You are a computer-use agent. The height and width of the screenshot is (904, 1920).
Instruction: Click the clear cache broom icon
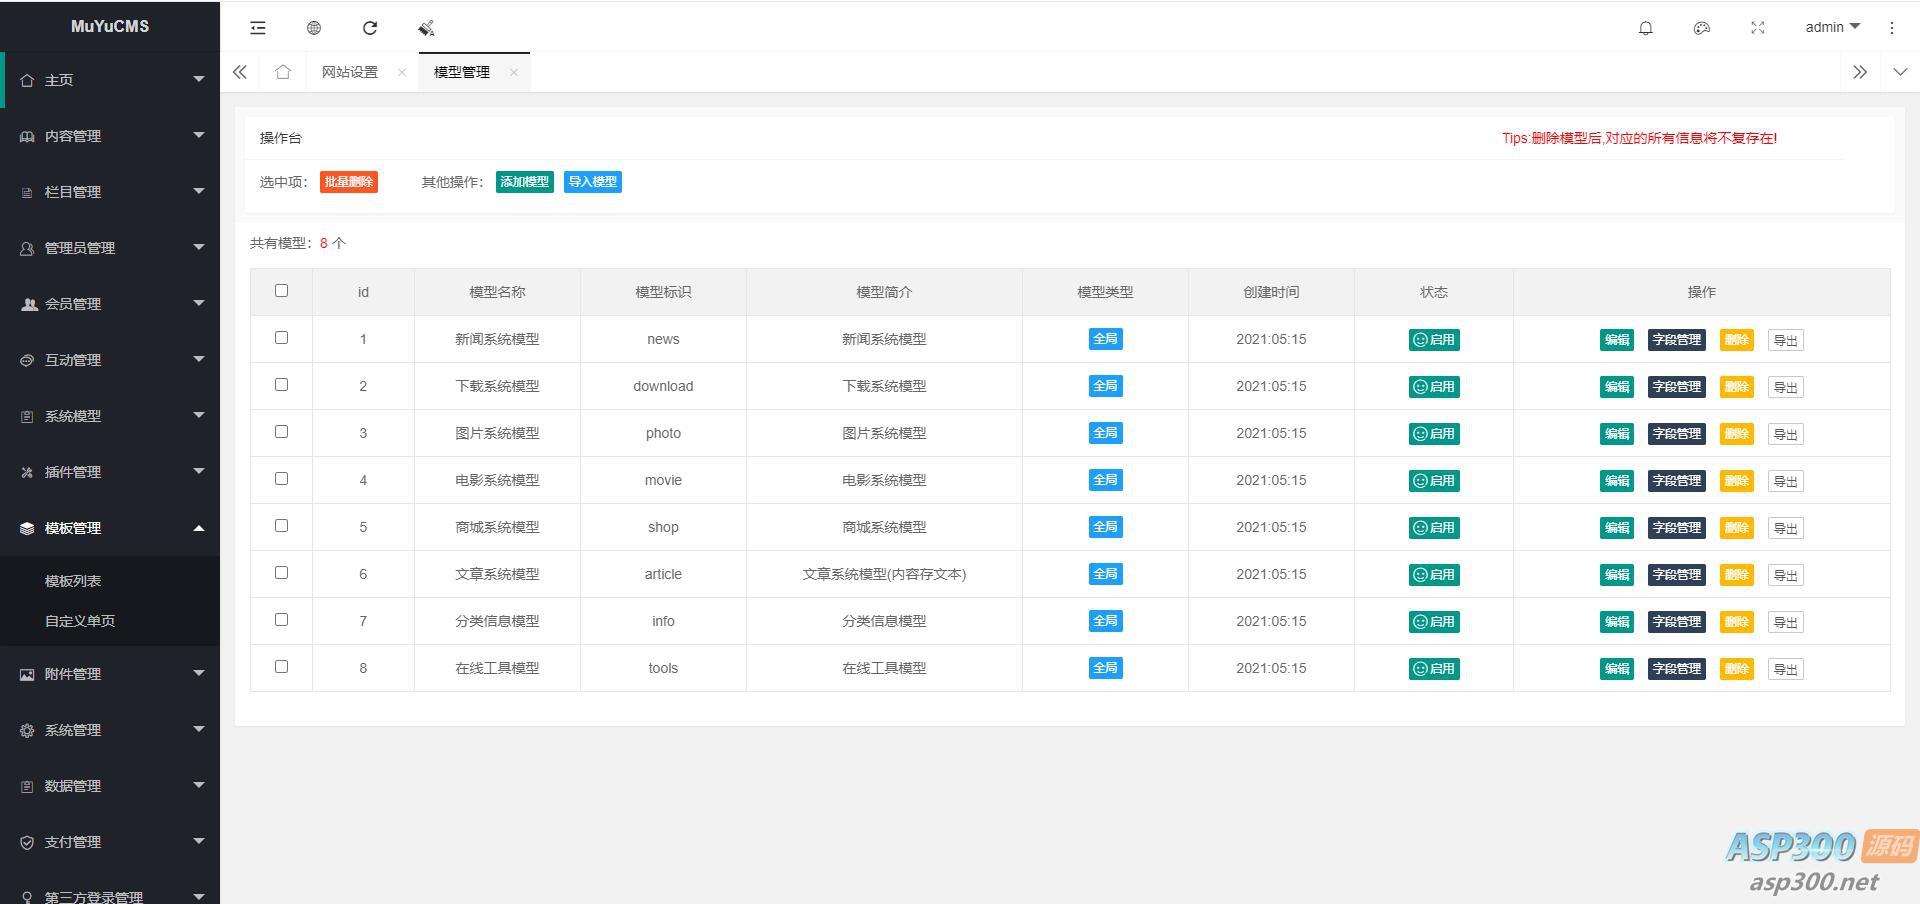click(x=426, y=28)
